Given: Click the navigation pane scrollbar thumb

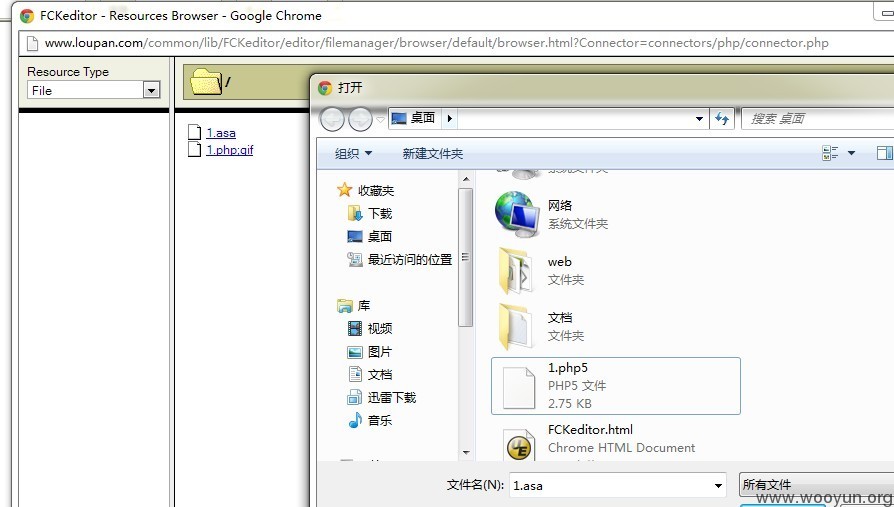Looking at the screenshot, I should click(466, 257).
